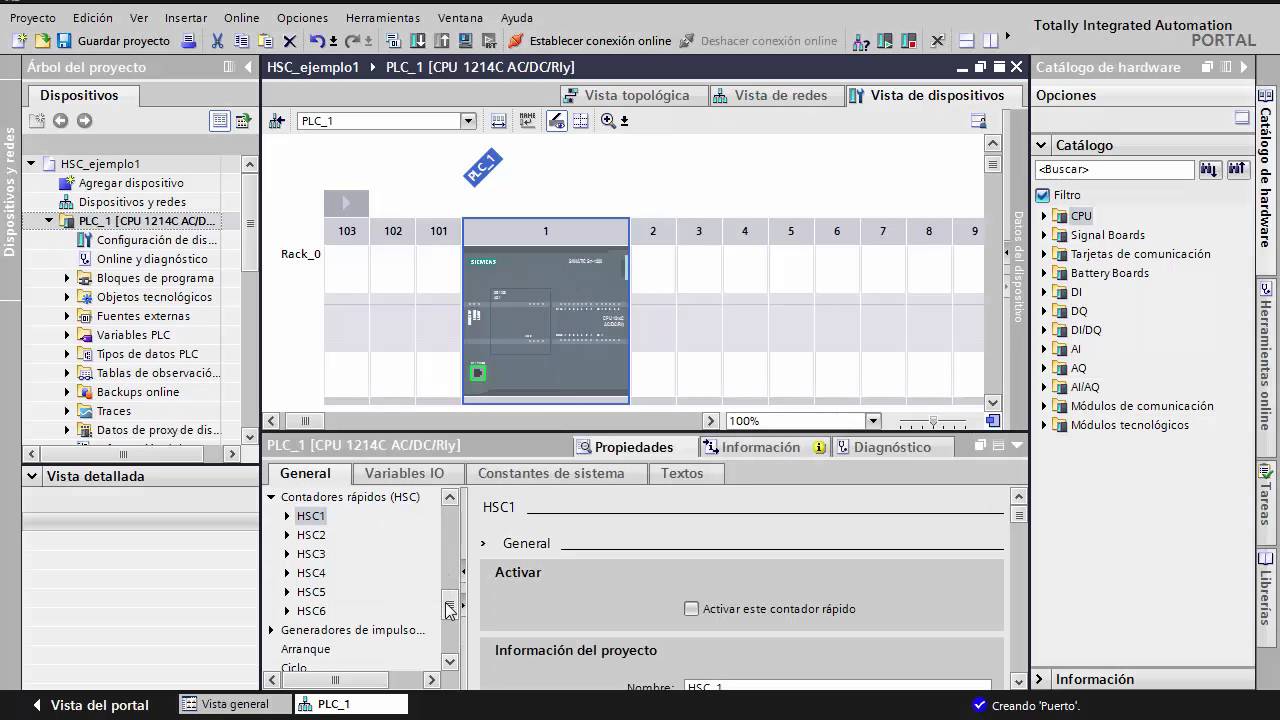Click the navigate back arrow in project tree
1280x720 pixels.
[x=60, y=121]
